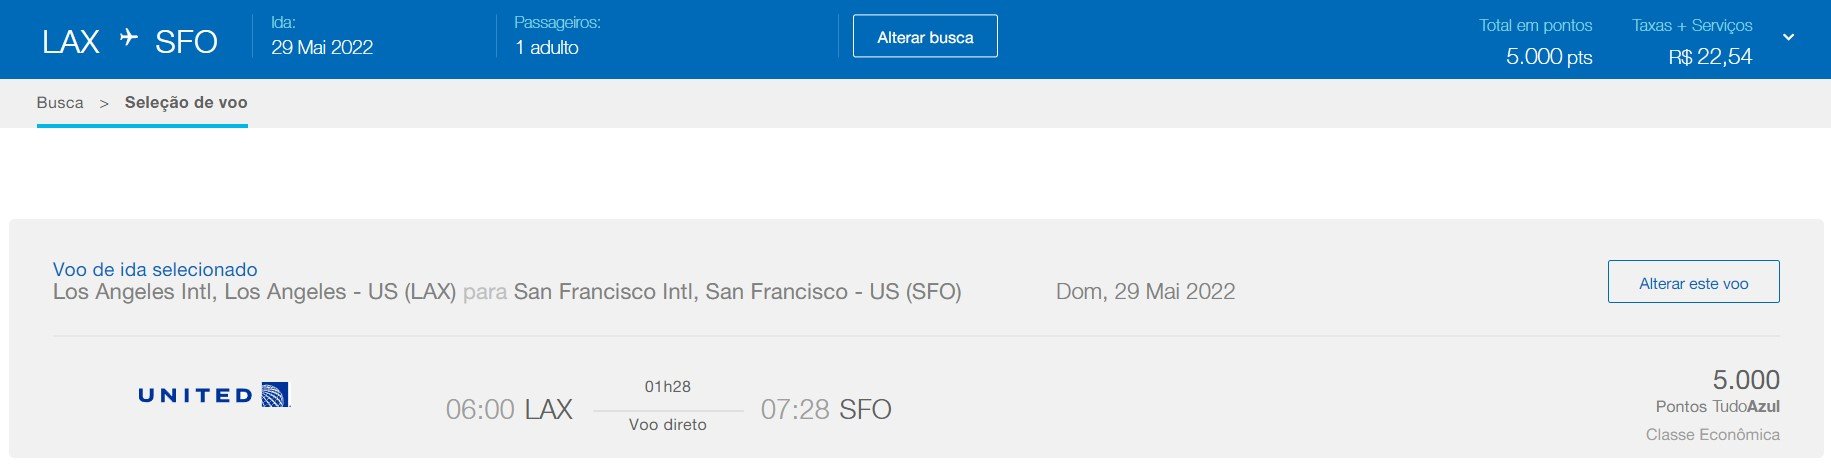This screenshot has height=468, width=1831.
Task: Click the United airline logo
Action: coord(214,395)
